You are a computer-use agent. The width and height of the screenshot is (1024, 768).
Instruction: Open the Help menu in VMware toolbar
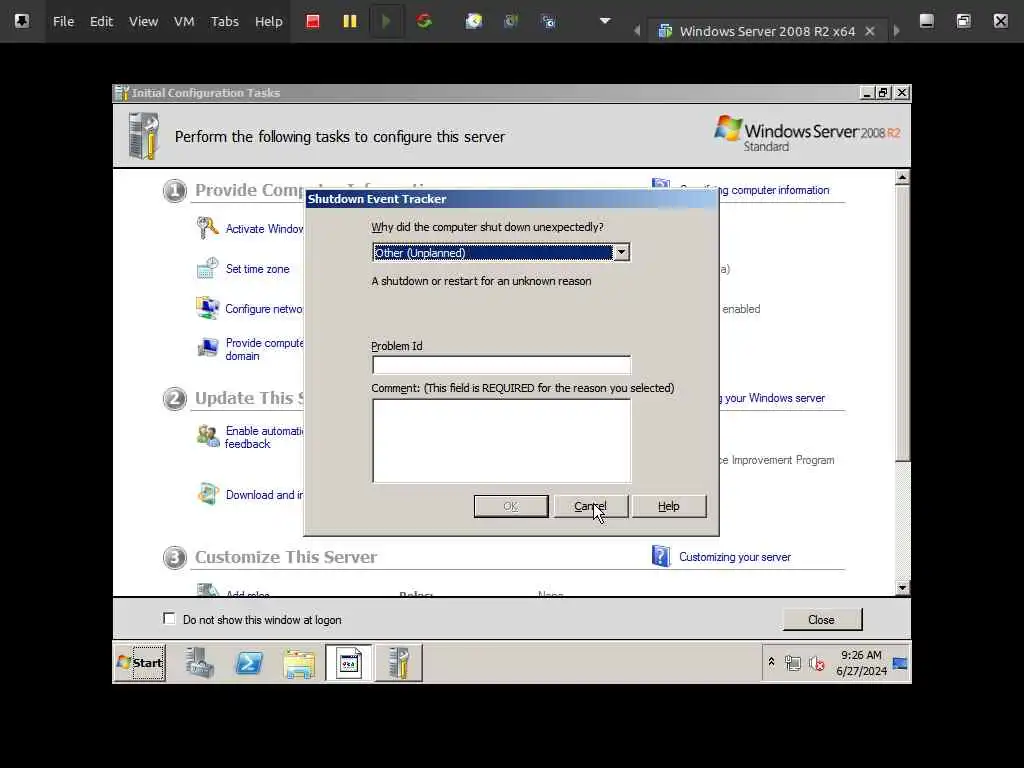click(268, 22)
